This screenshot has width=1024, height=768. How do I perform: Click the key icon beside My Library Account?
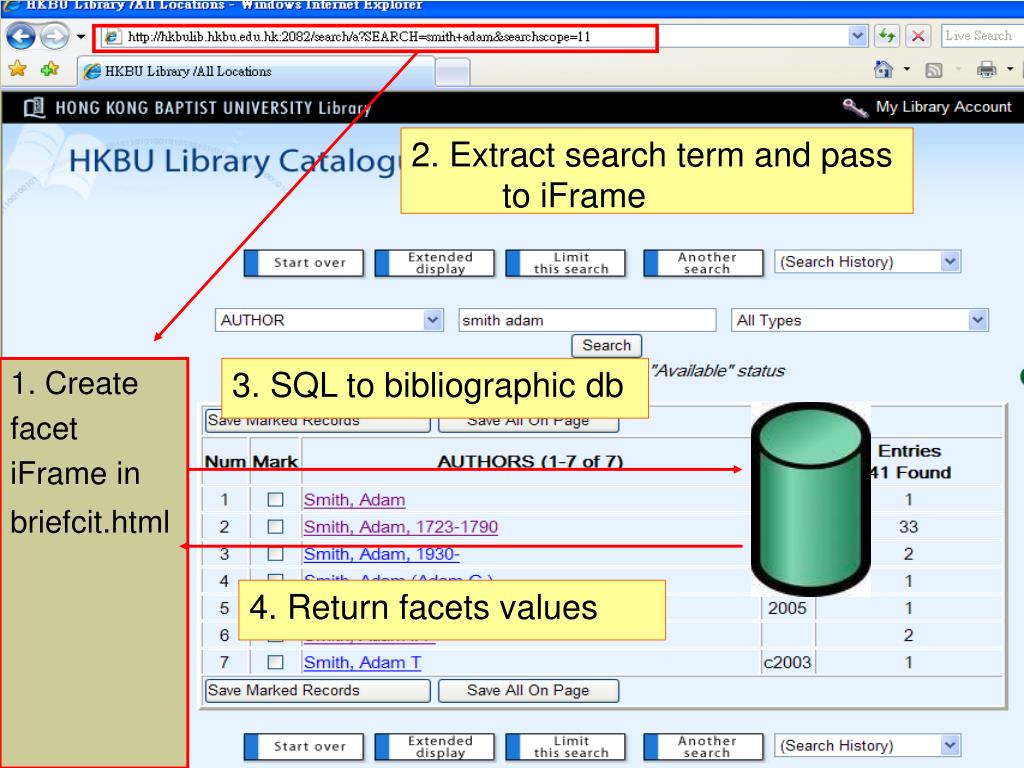click(x=855, y=108)
